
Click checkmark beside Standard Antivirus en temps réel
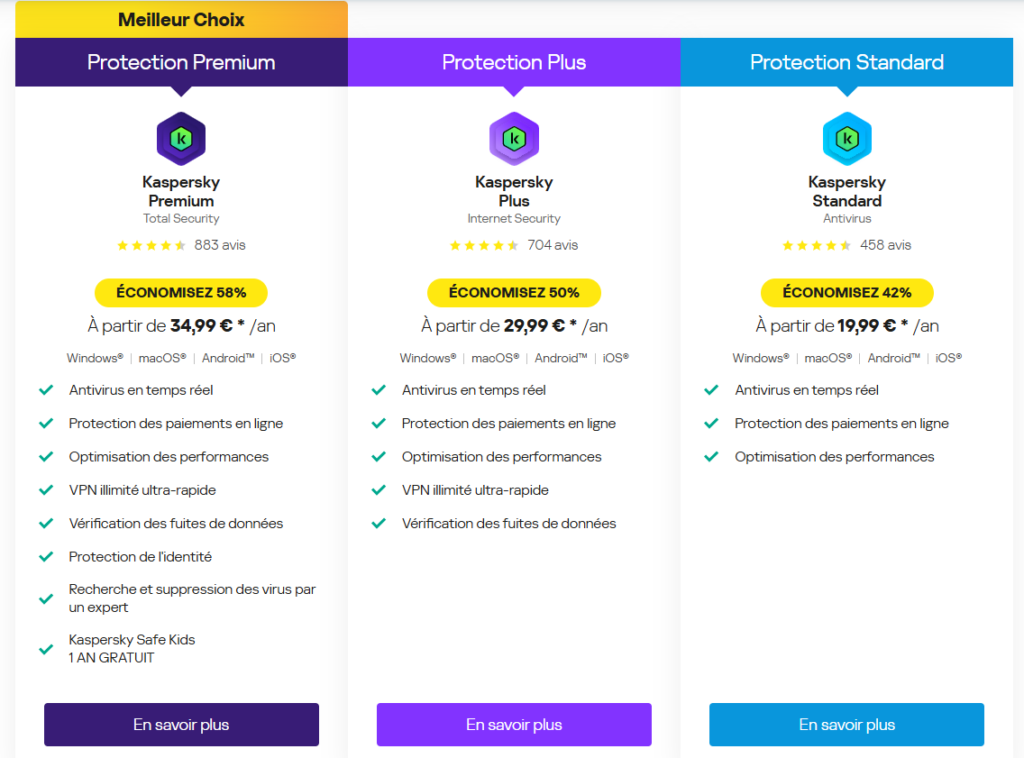[712, 390]
